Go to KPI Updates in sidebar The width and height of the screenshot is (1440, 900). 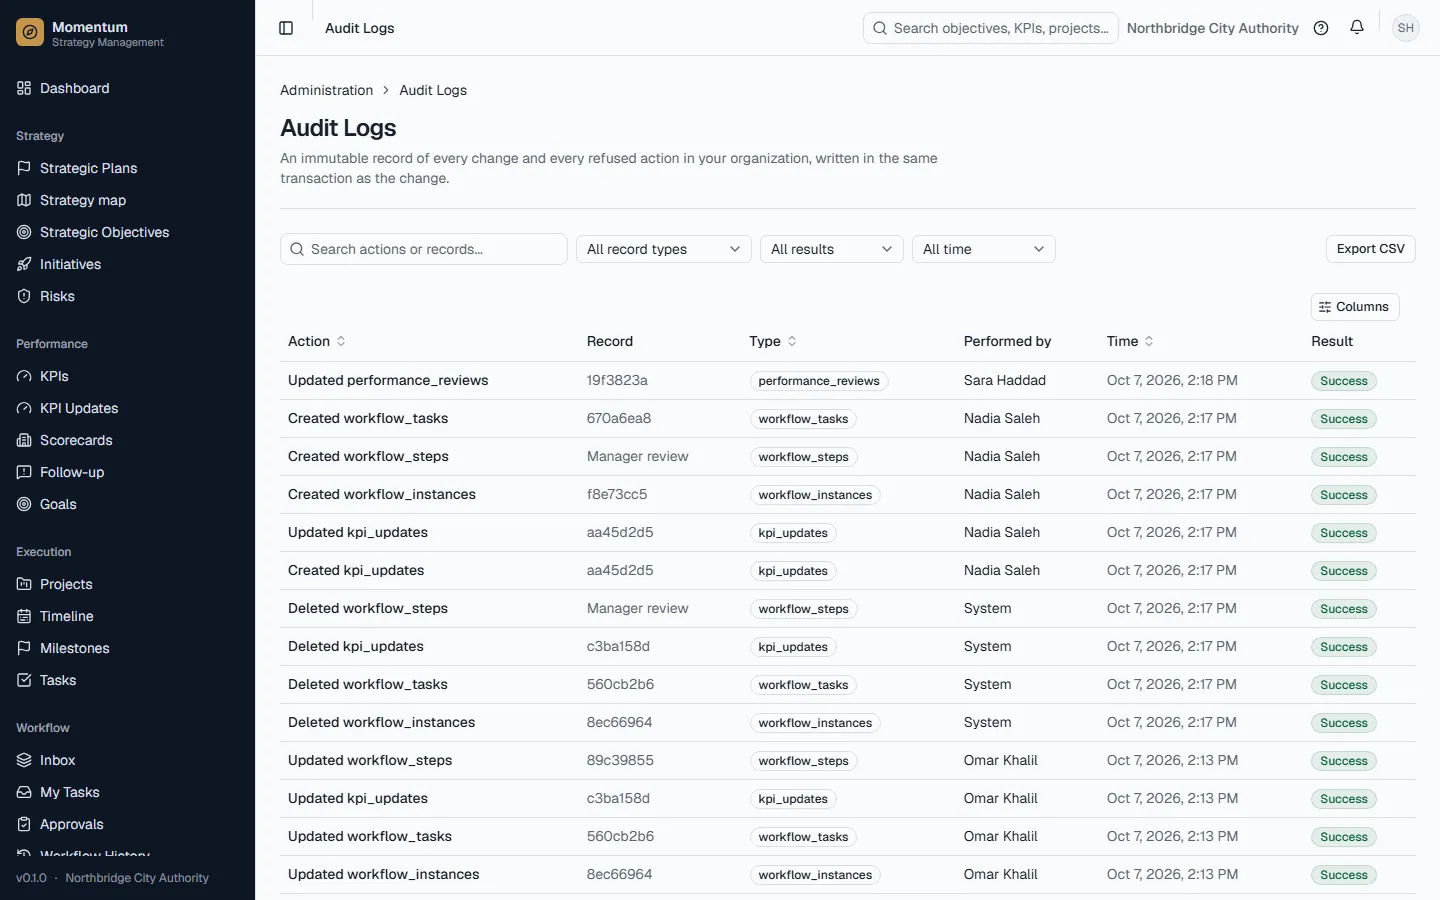(79, 408)
